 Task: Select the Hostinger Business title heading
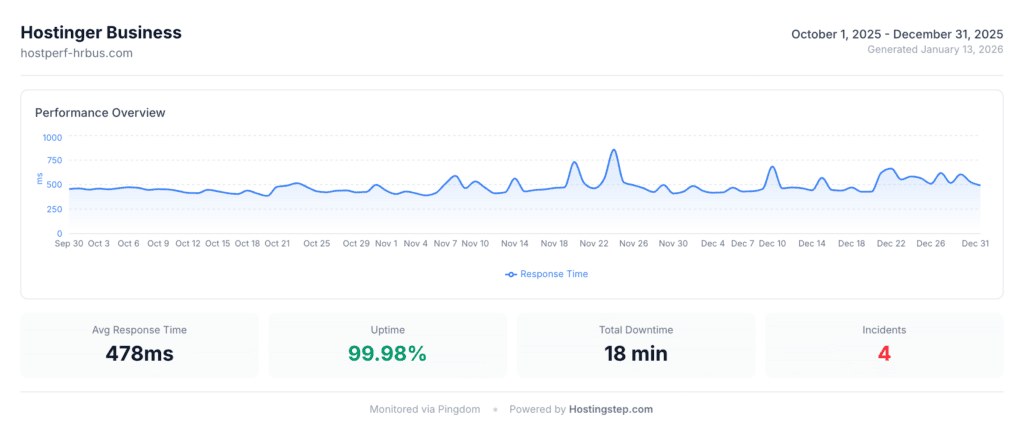point(101,32)
